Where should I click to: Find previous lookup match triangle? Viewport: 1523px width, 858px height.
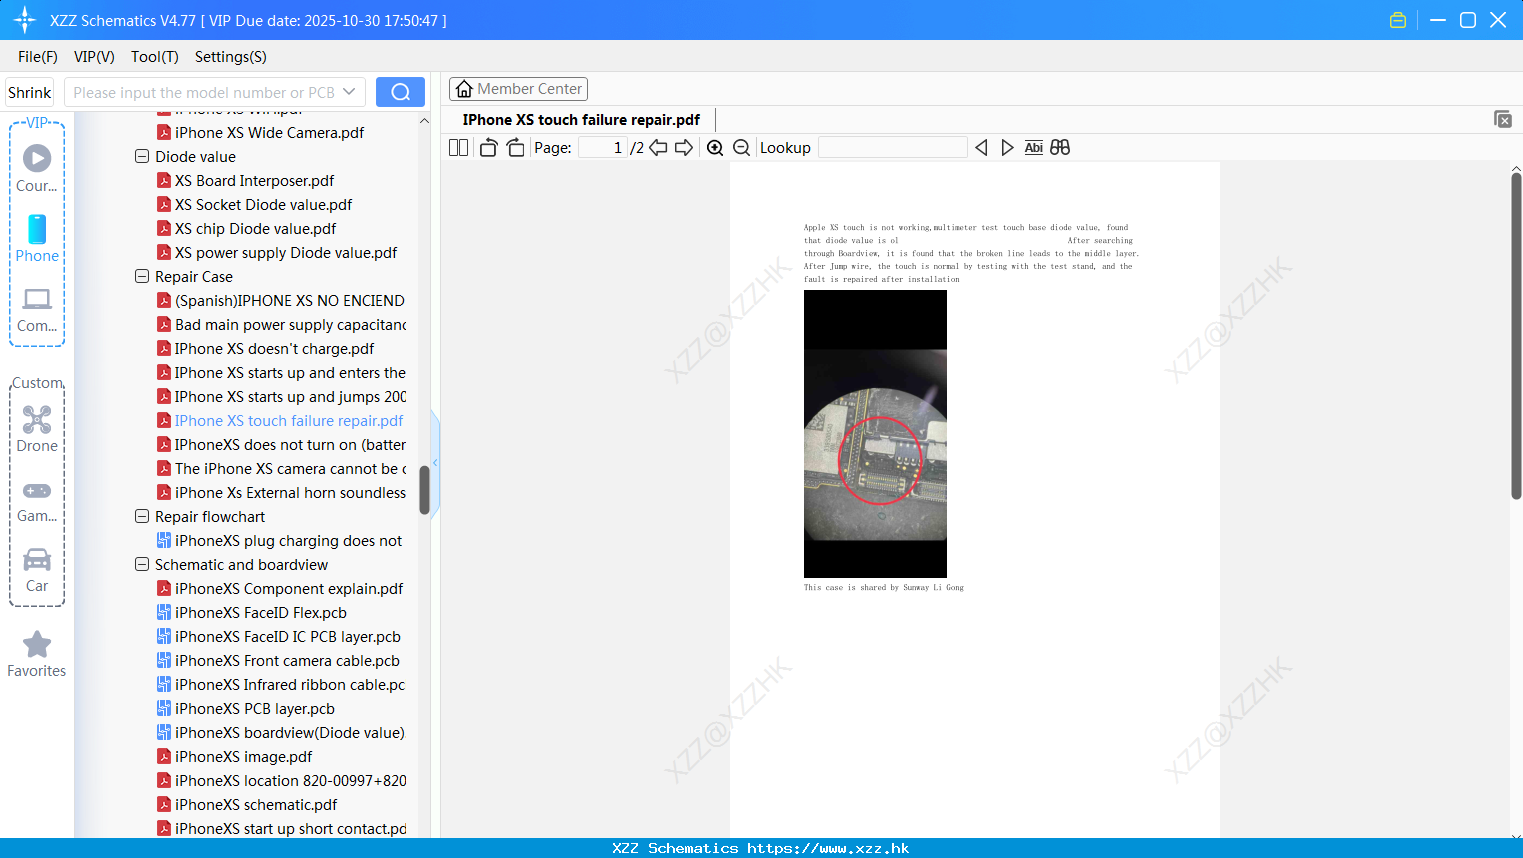[x=981, y=147]
